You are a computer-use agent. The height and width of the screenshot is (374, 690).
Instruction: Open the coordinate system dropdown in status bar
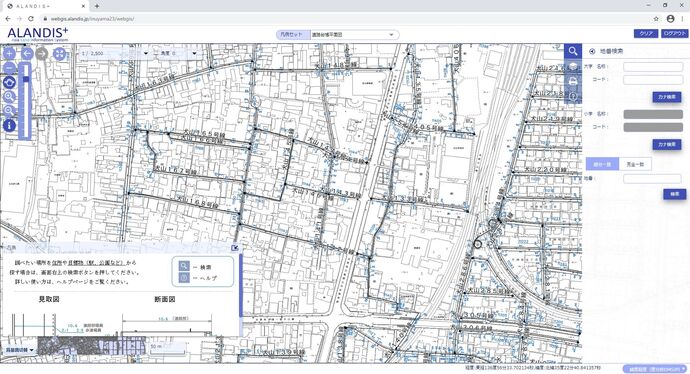pyautogui.click(x=655, y=369)
